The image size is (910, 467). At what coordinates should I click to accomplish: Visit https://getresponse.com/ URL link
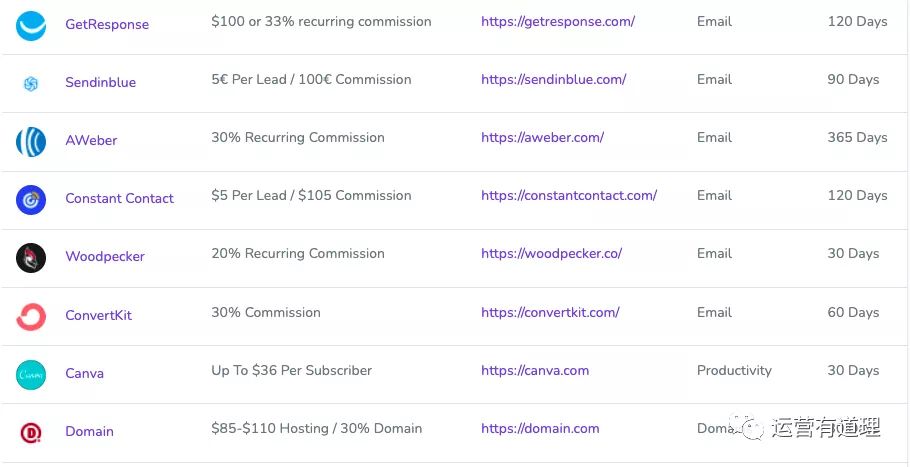pyautogui.click(x=558, y=22)
